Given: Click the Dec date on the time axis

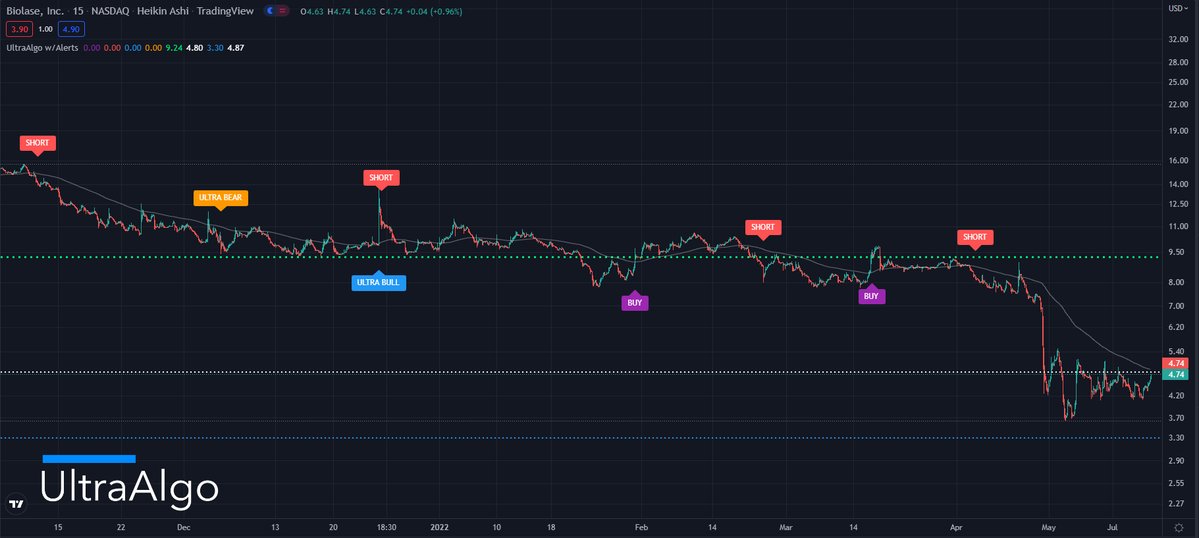Looking at the screenshot, I should click(183, 527).
